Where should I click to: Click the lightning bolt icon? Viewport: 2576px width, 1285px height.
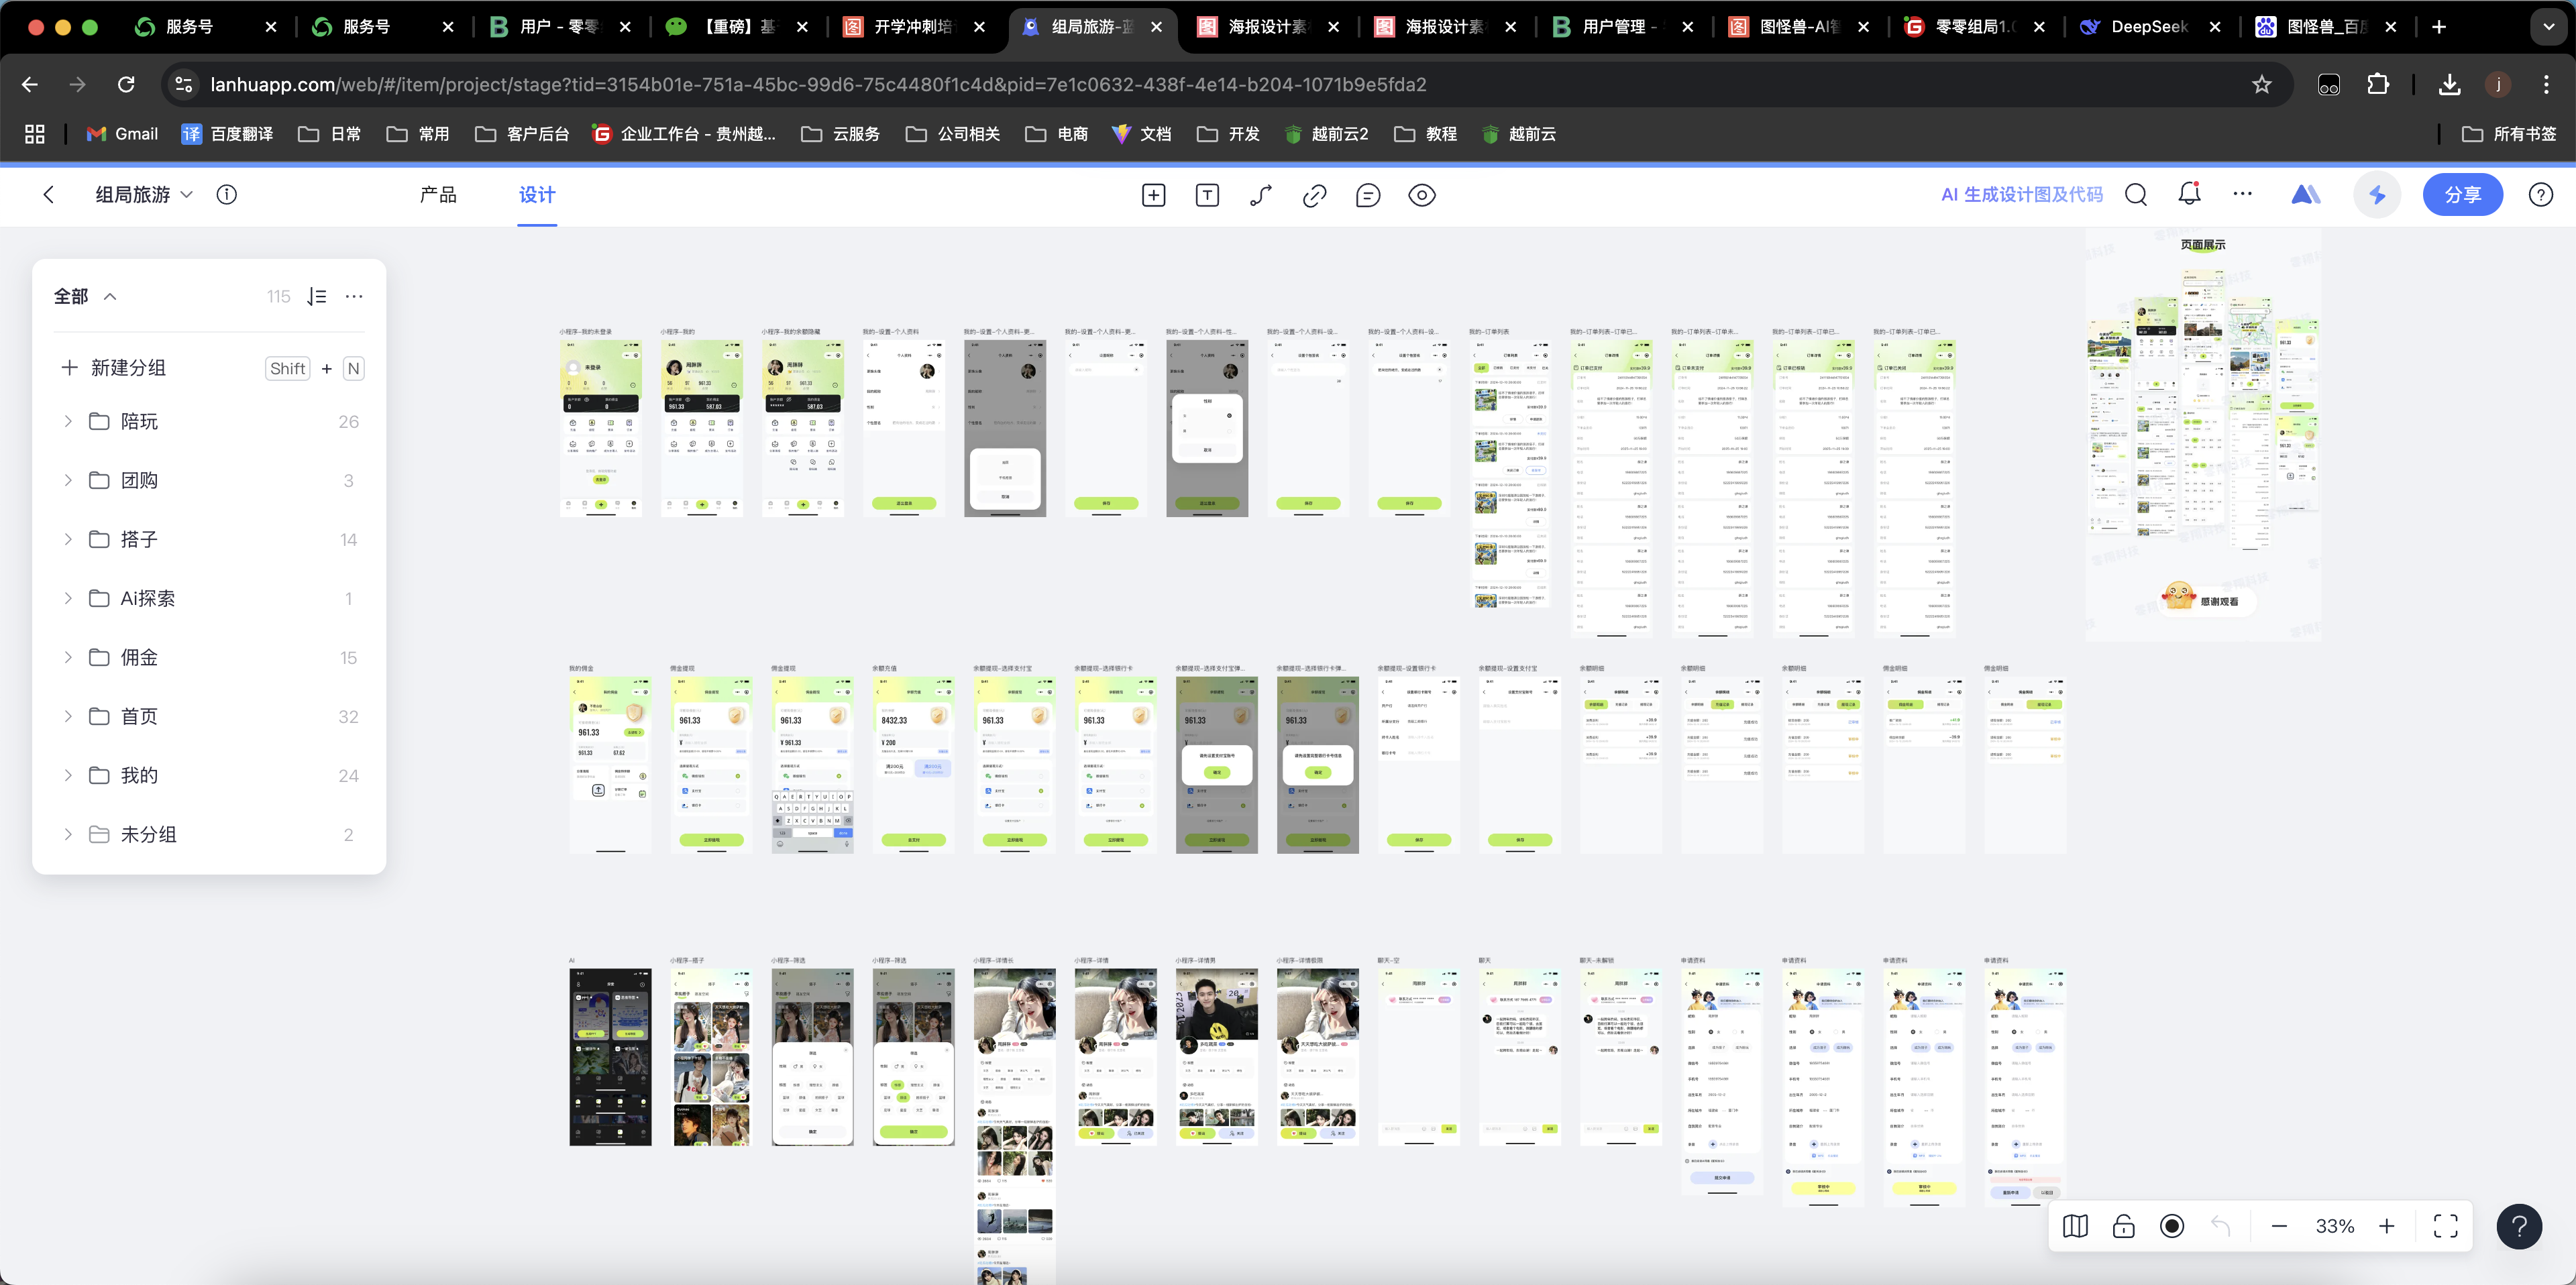(2378, 195)
